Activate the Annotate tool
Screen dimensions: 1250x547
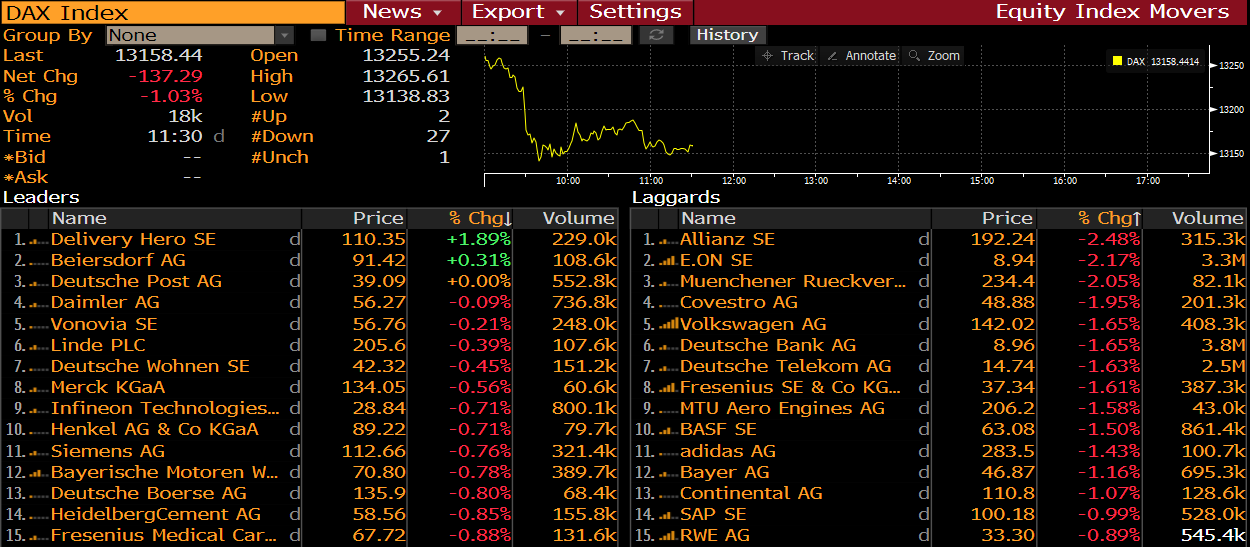click(x=861, y=56)
